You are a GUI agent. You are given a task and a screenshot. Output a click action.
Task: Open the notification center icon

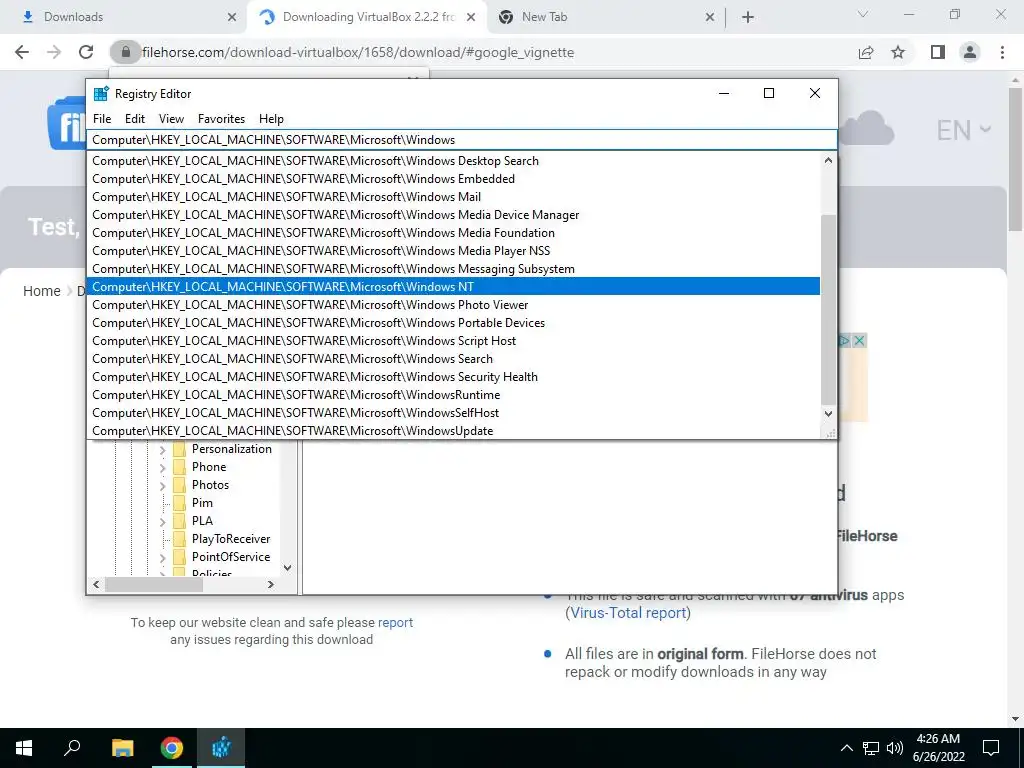(x=991, y=748)
